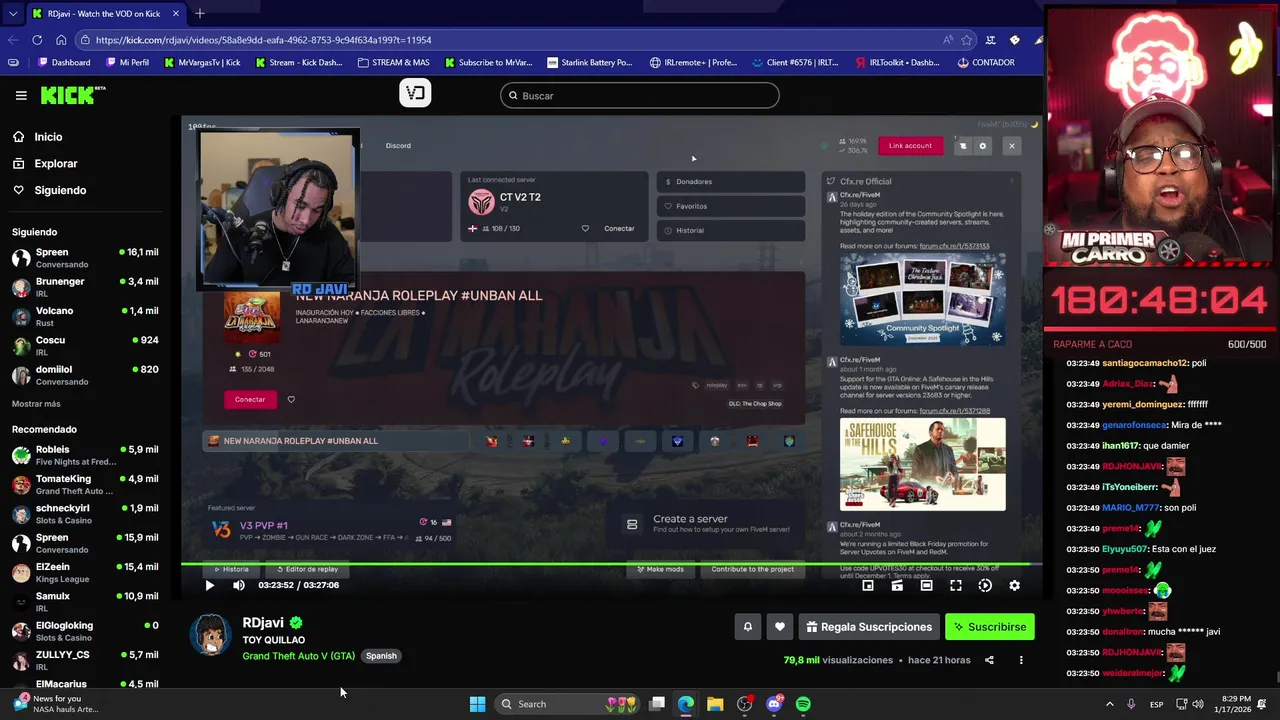Viewport: 1280px width, 720px height.
Task: Open Coscu channel in the sidebar
Action: pyautogui.click(x=85, y=345)
